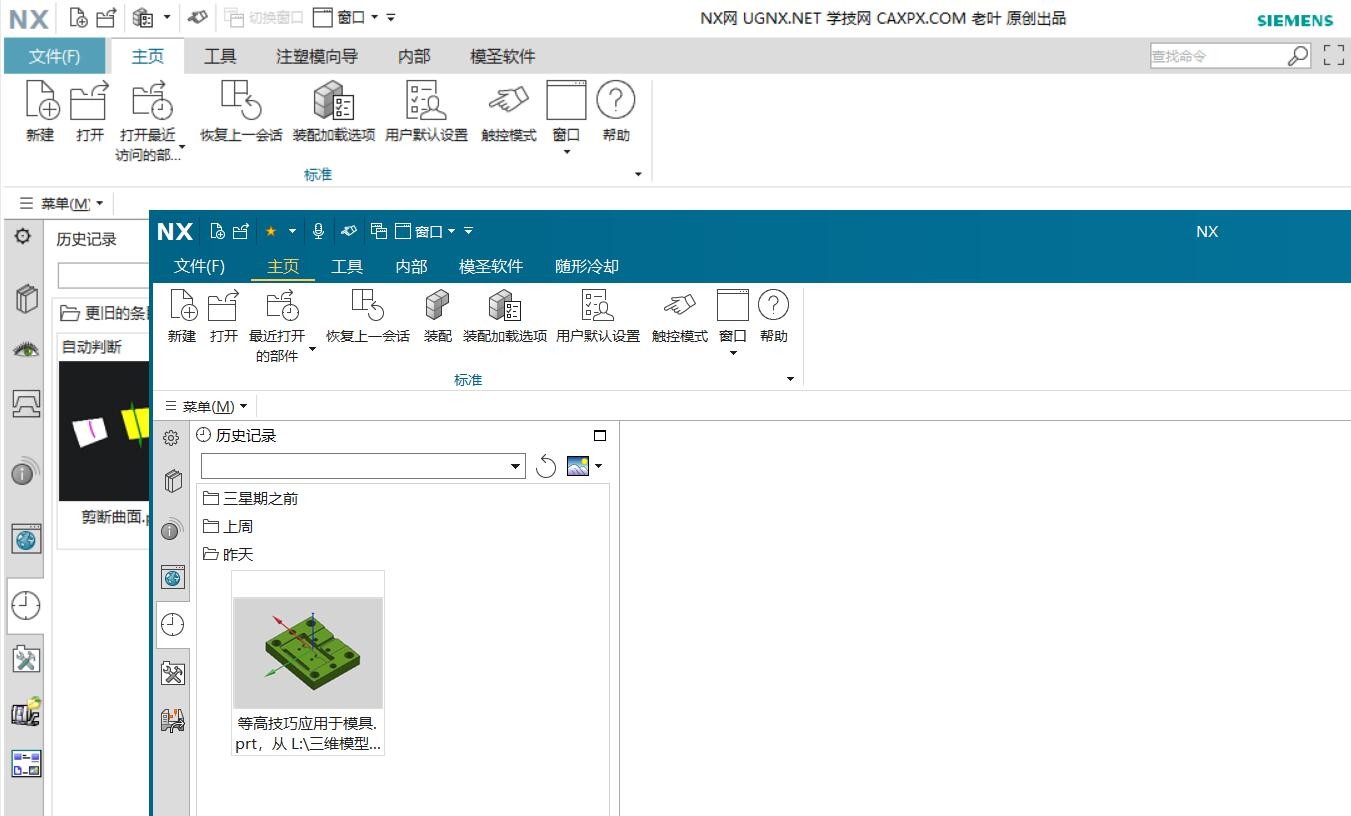Click quick-access open icon in back title bar
1351x816 pixels.
(x=106, y=17)
